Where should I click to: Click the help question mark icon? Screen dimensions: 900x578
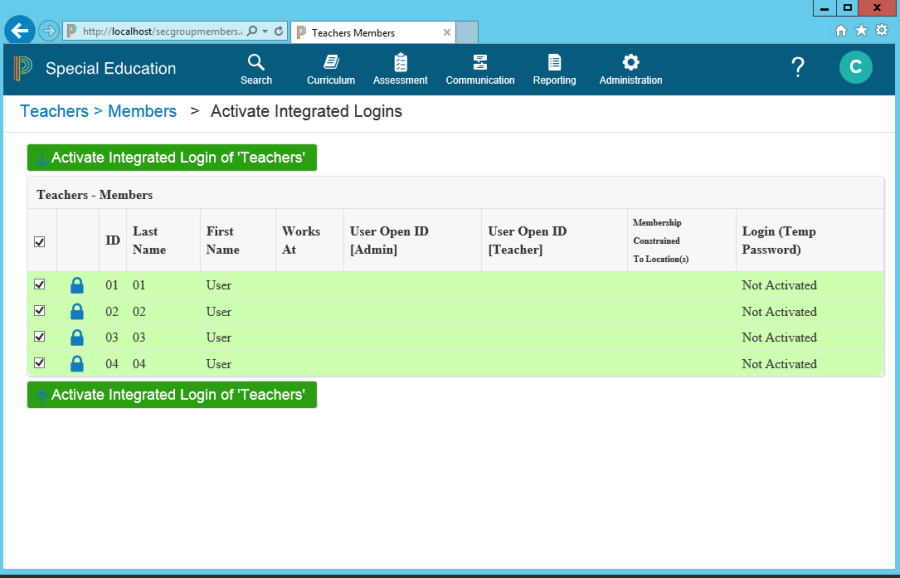coord(797,68)
